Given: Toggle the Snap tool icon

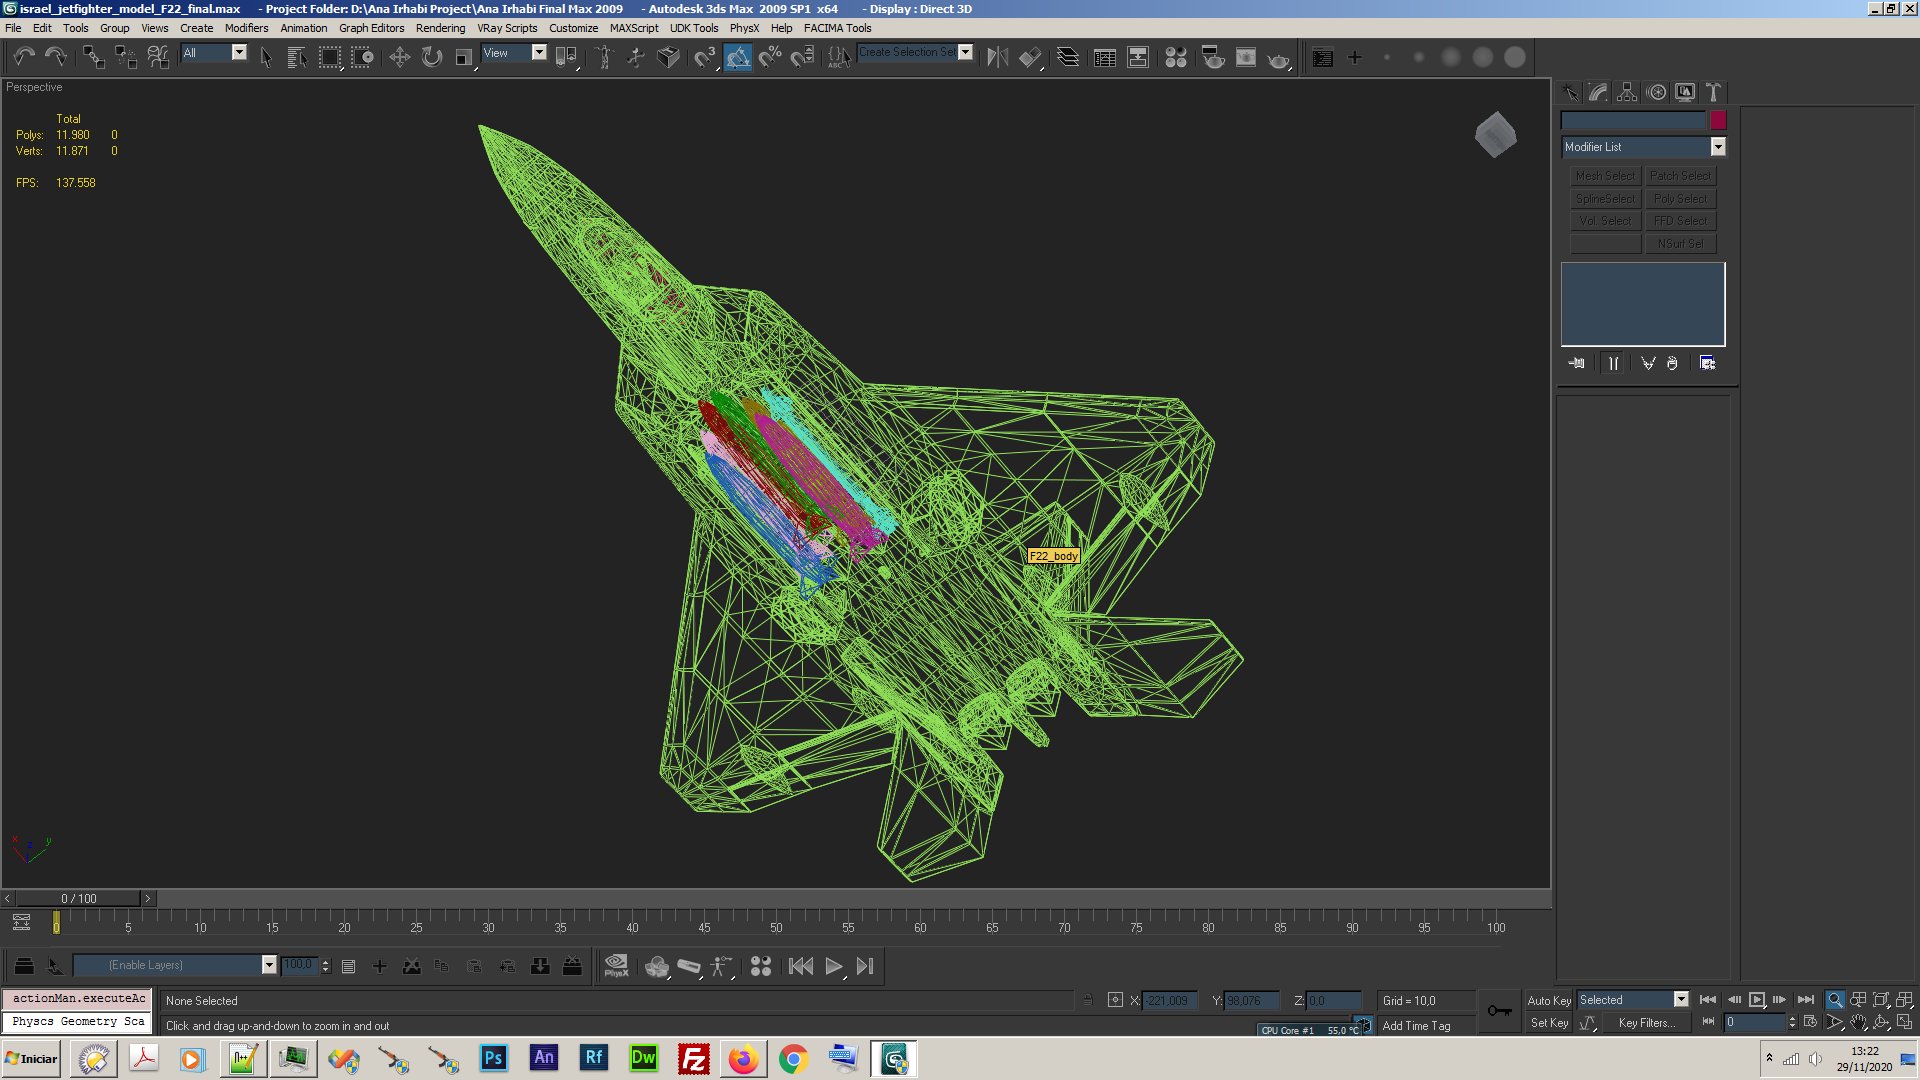Looking at the screenshot, I should [x=738, y=57].
